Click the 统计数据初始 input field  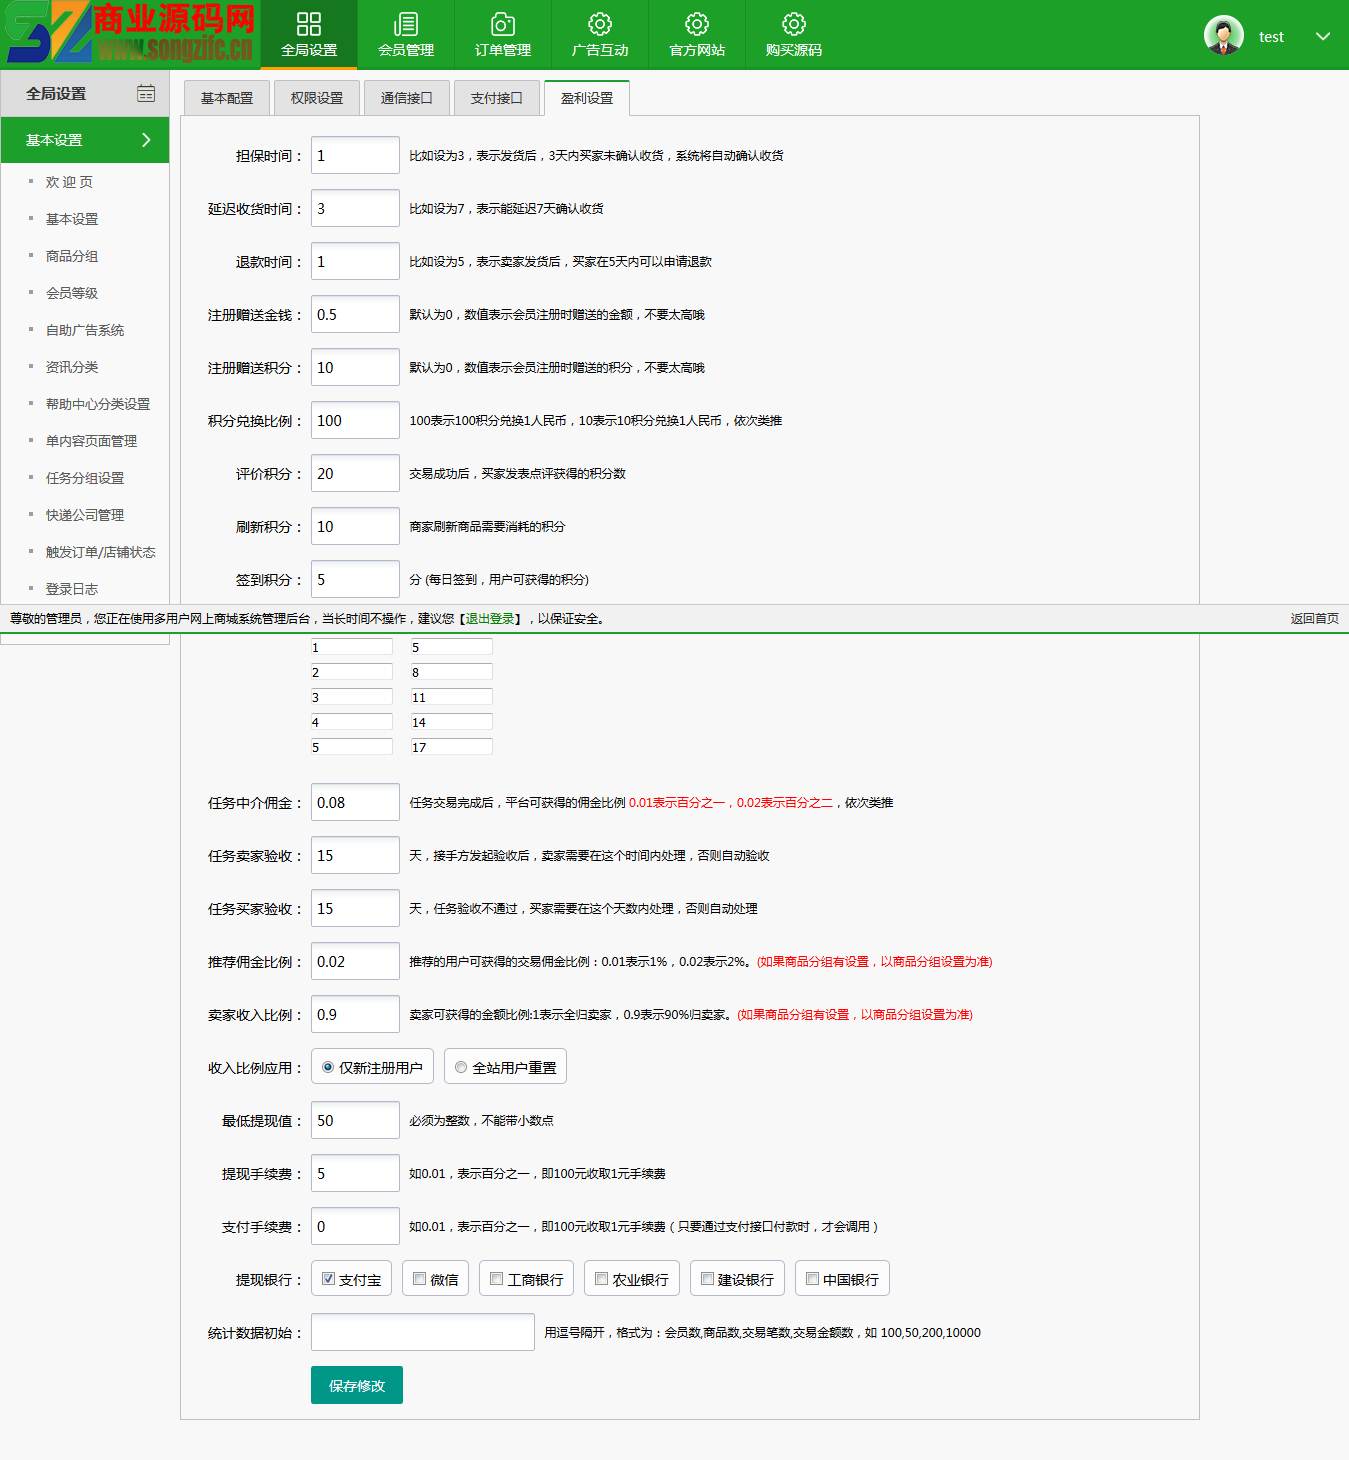click(x=422, y=1332)
